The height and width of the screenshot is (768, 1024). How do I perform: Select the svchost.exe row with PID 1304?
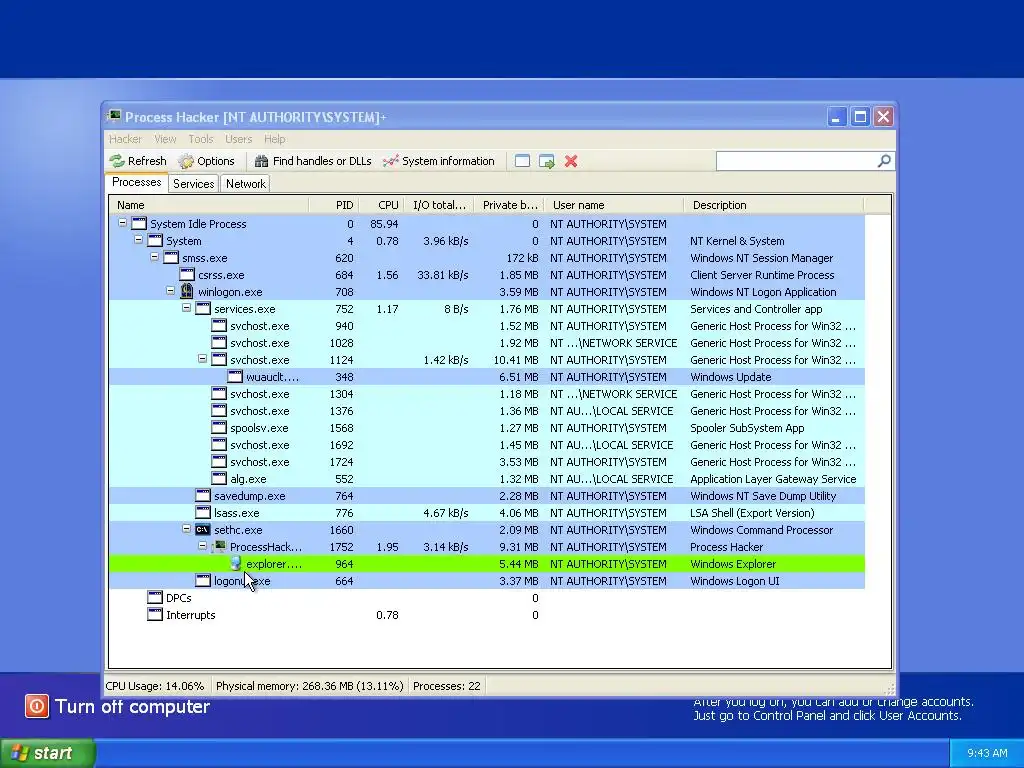point(487,393)
